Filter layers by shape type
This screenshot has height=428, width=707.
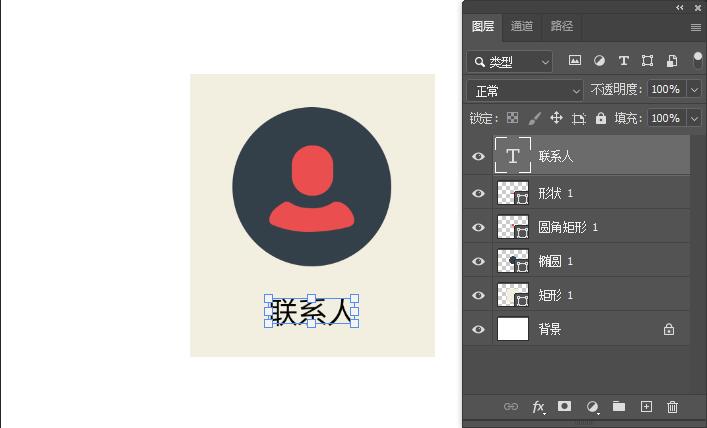647,61
